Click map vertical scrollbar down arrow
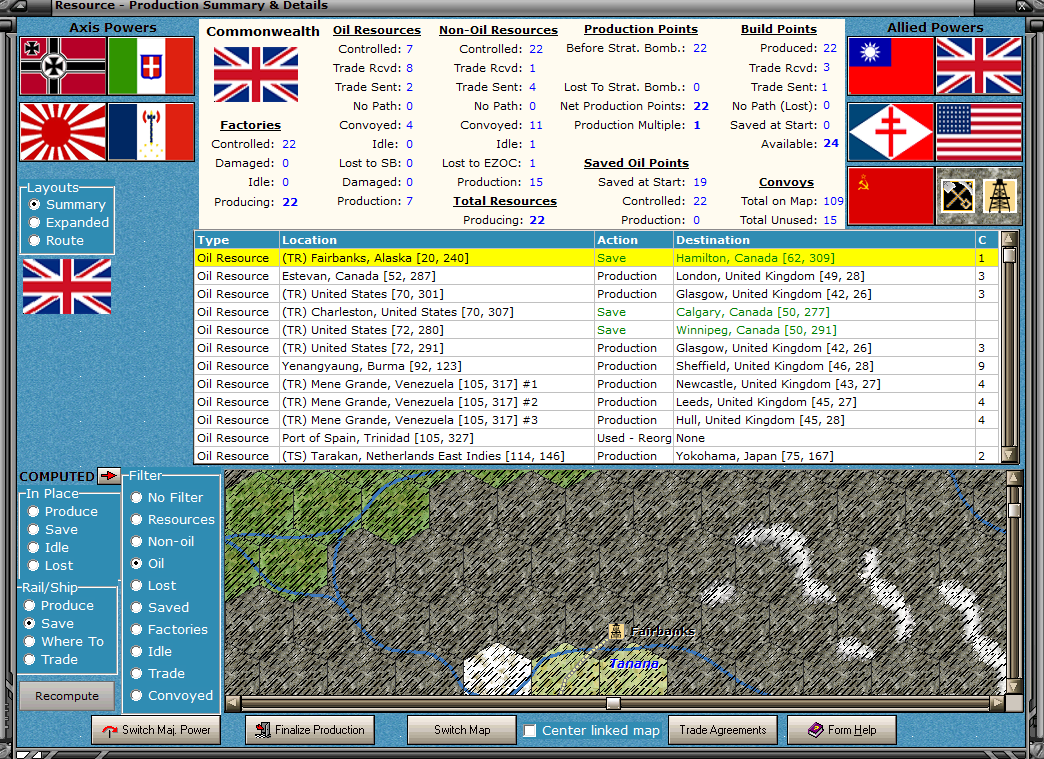The image size is (1044, 759). tap(1014, 686)
